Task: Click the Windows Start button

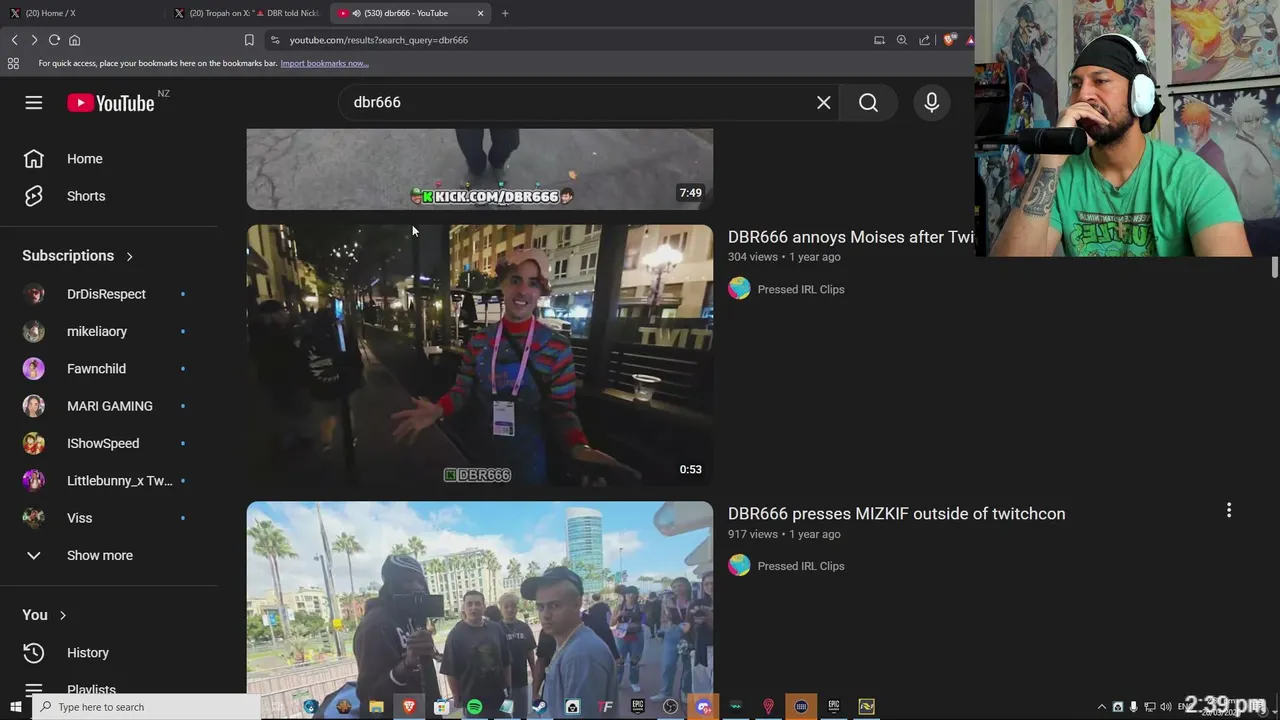Action: tap(15, 707)
